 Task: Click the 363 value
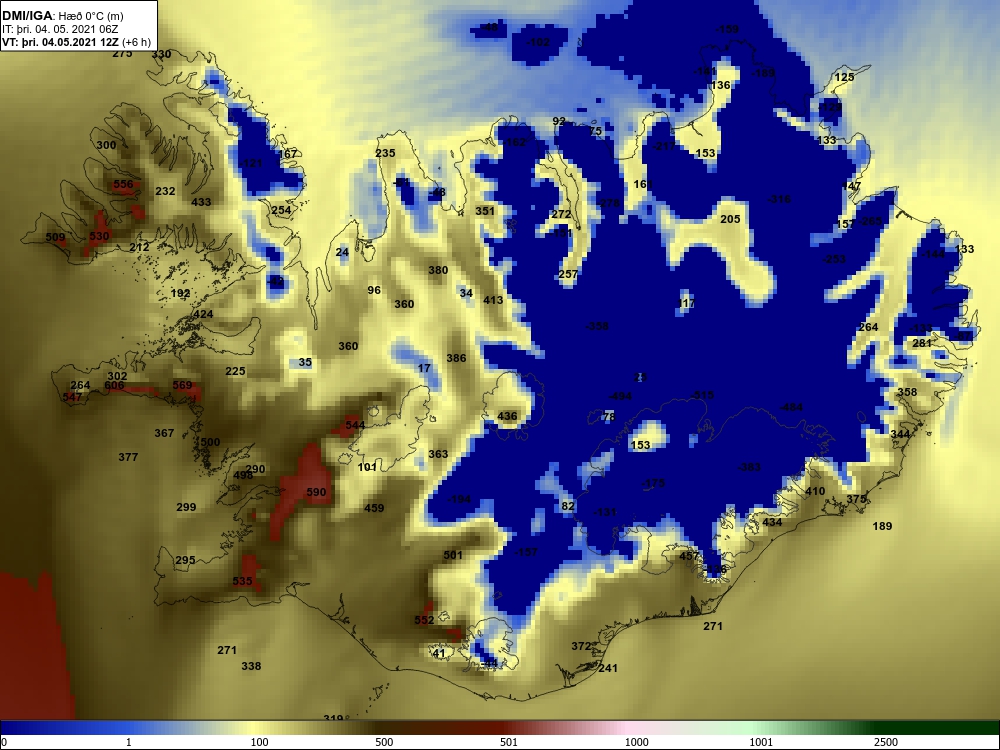438,454
